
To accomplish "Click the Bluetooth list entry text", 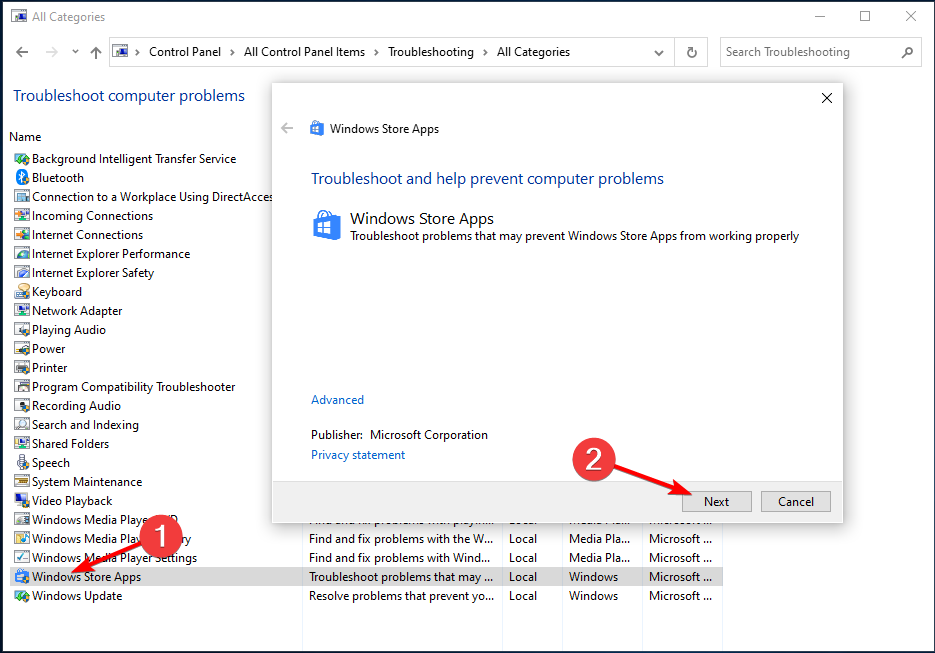I will tap(58, 178).
